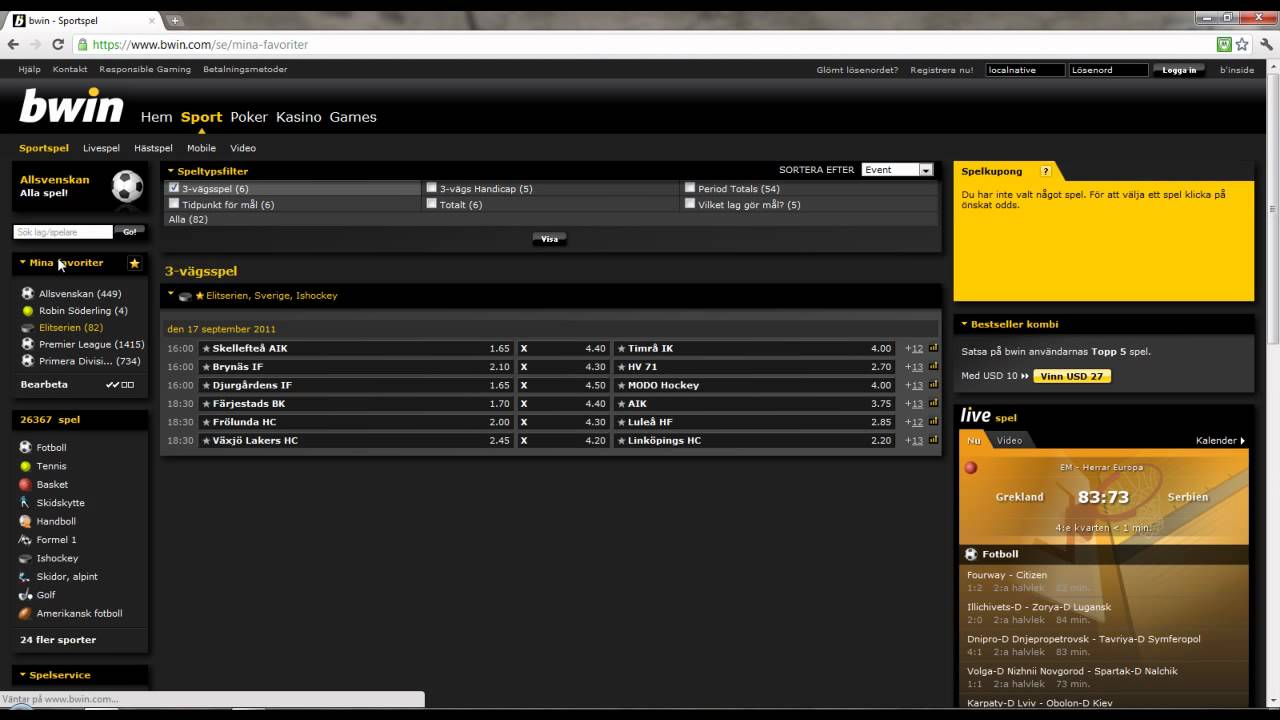Screen dimensions: 1280x720
Task: Collapse the Speltypsfilter section
Action: pos(171,171)
